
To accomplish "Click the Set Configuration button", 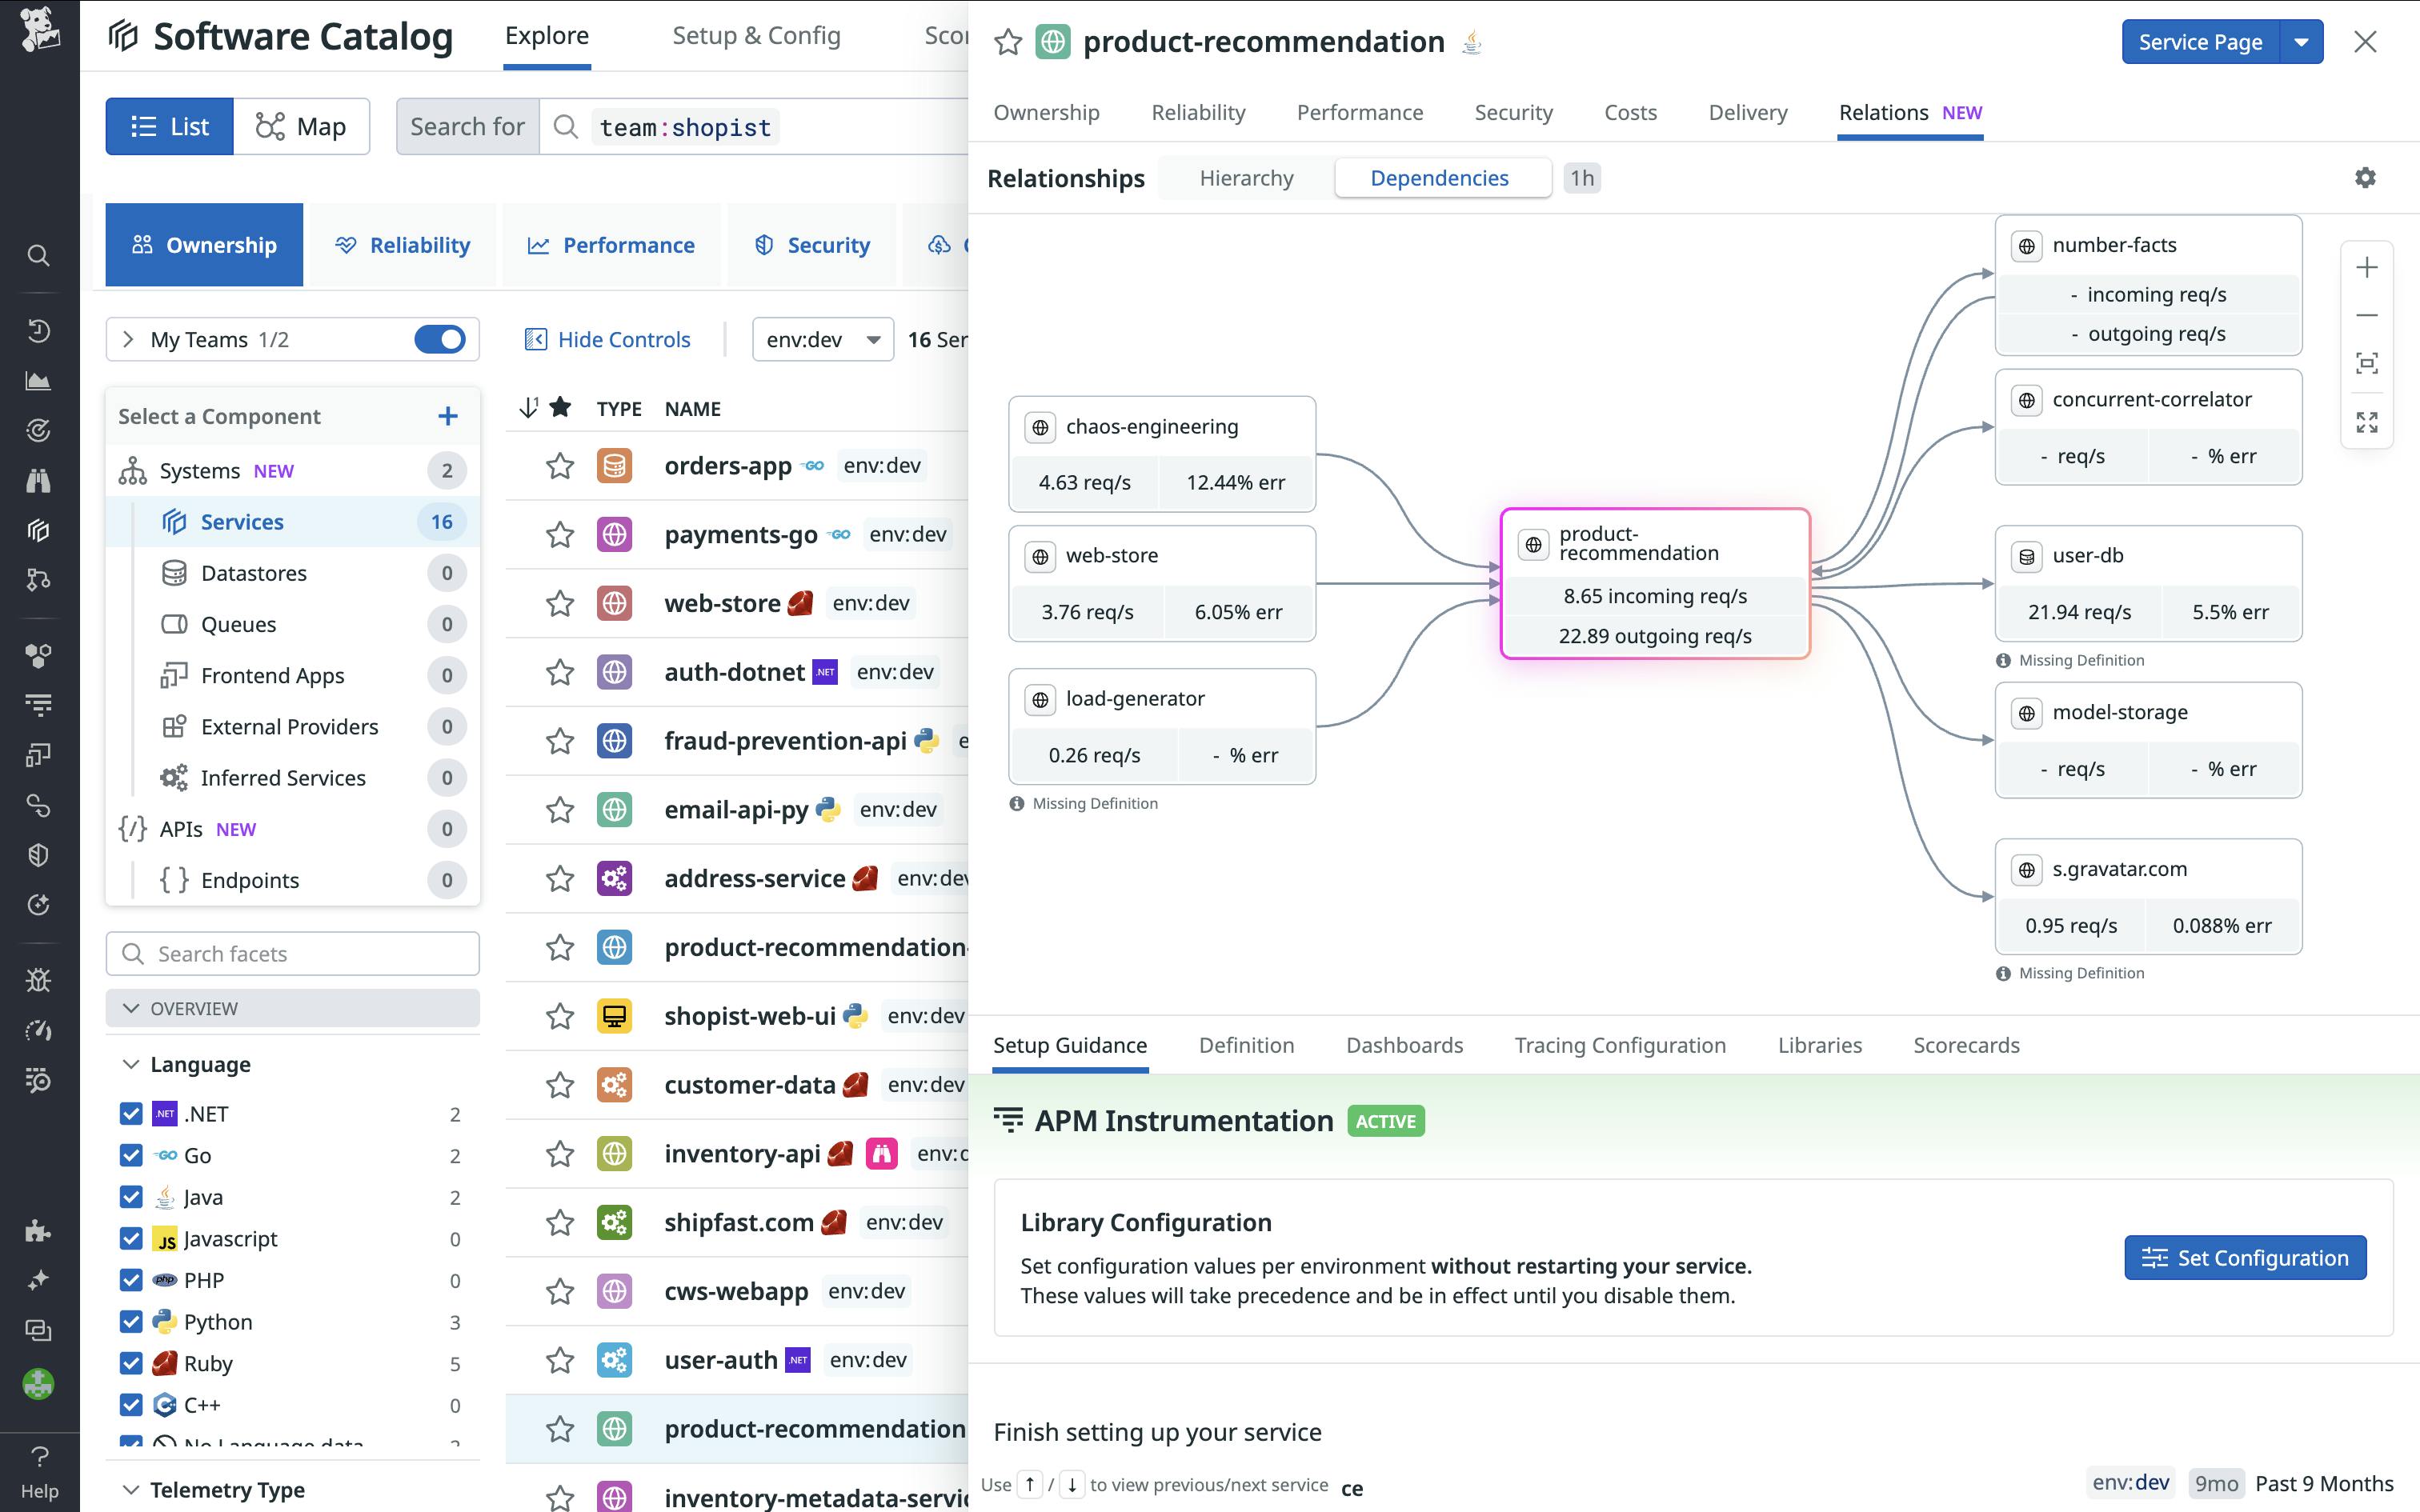I will coord(2243,1257).
